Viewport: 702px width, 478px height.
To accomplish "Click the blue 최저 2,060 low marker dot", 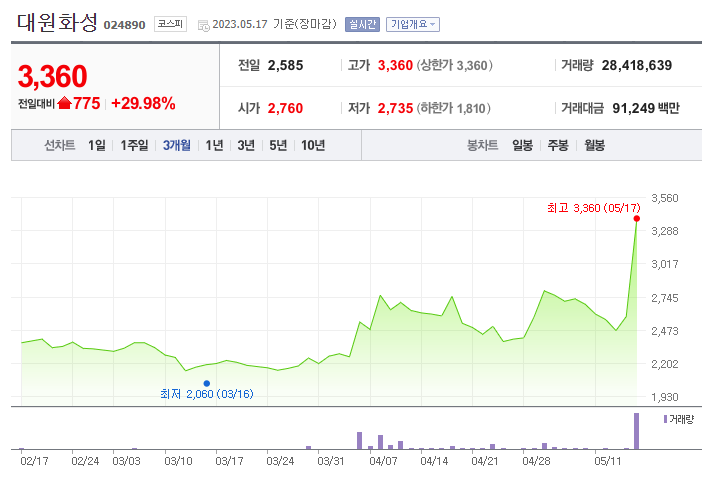I will click(206, 383).
